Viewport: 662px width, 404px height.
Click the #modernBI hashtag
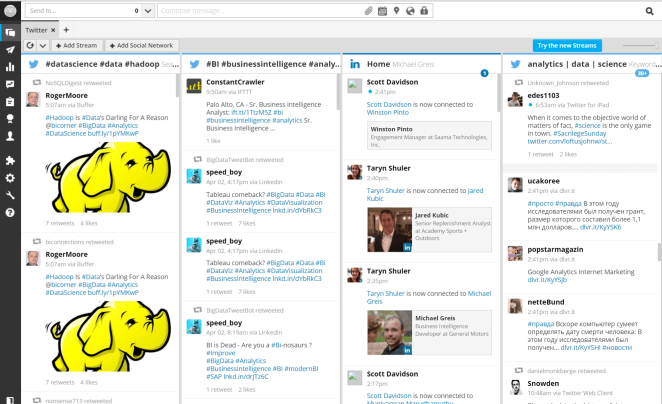[x=301, y=369]
